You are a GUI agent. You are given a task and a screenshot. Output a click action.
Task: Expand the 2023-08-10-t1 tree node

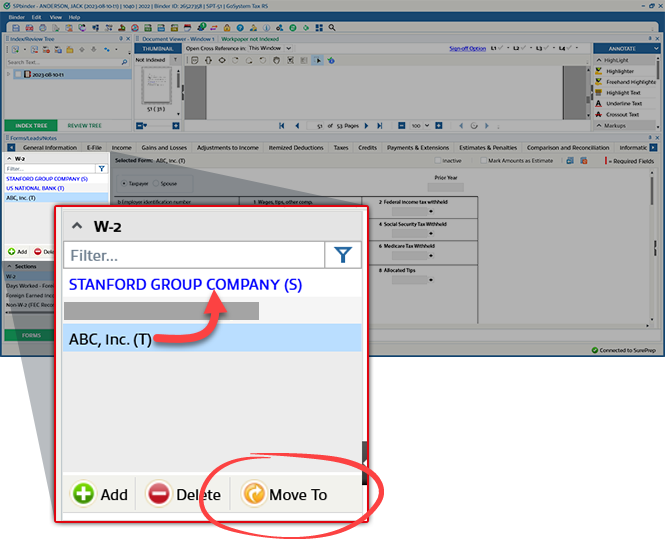click(x=8, y=75)
